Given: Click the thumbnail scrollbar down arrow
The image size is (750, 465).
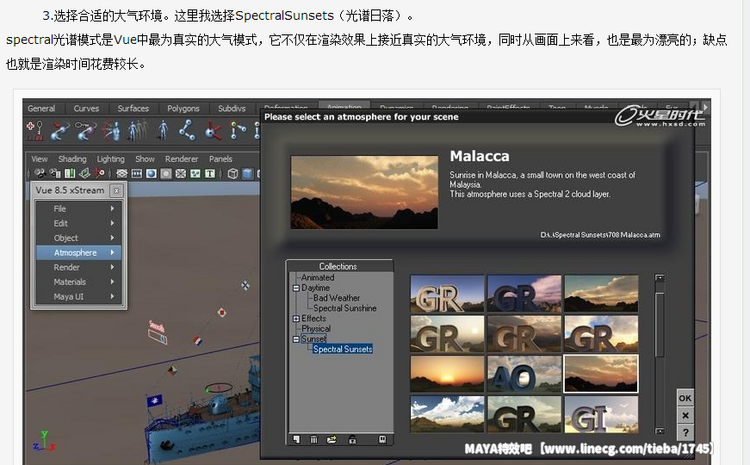Looking at the screenshot, I should 660,431.
